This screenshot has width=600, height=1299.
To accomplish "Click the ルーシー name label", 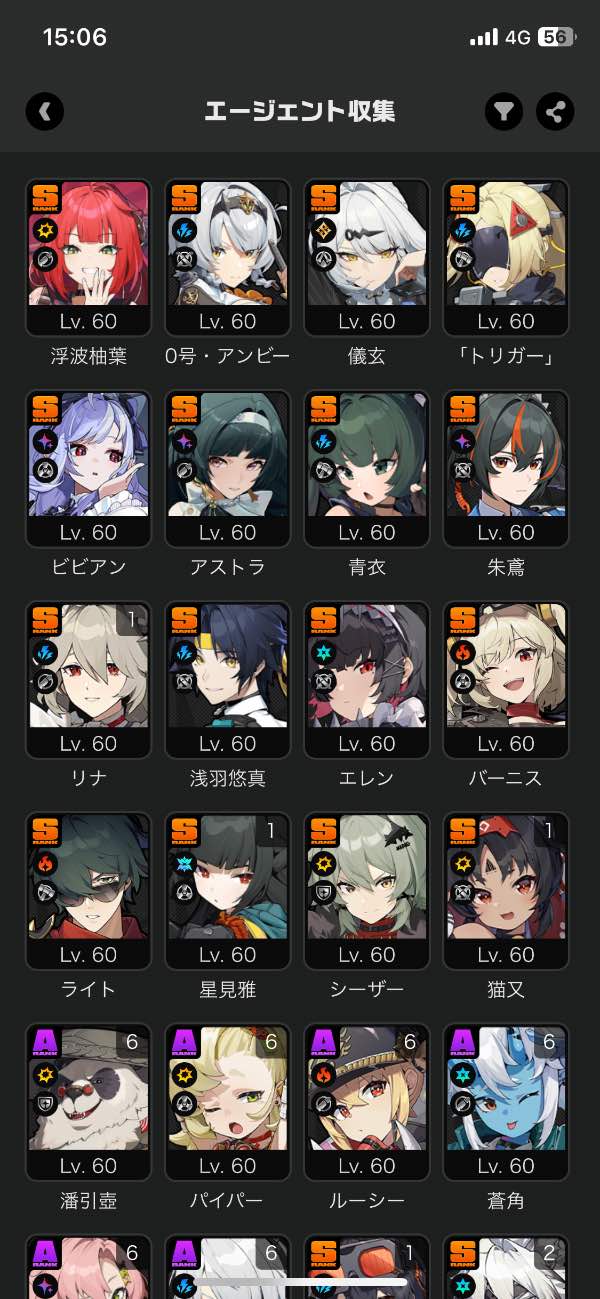I will coord(367,1200).
